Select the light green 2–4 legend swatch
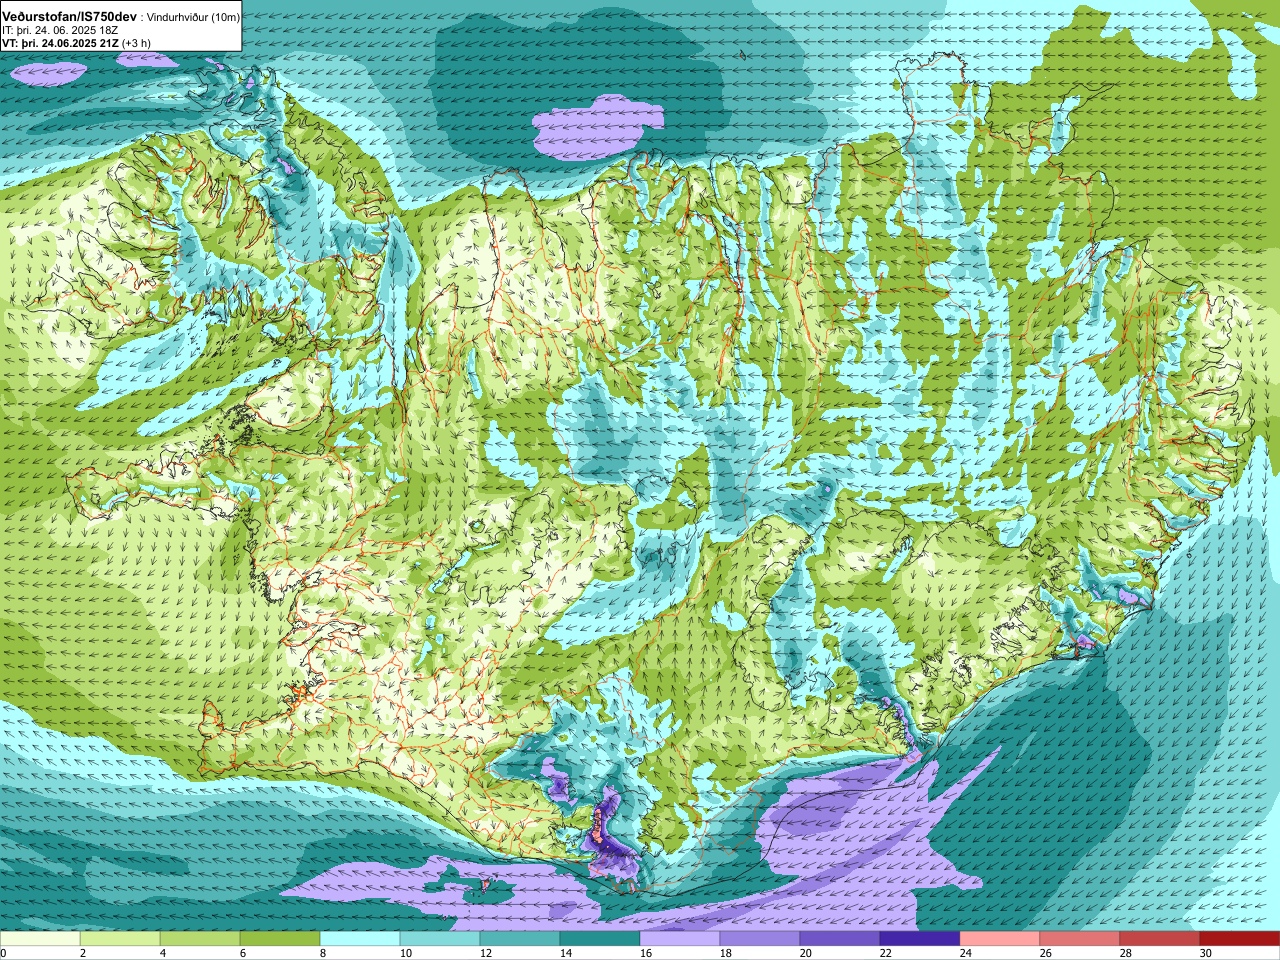The width and height of the screenshot is (1280, 960). (x=120, y=939)
